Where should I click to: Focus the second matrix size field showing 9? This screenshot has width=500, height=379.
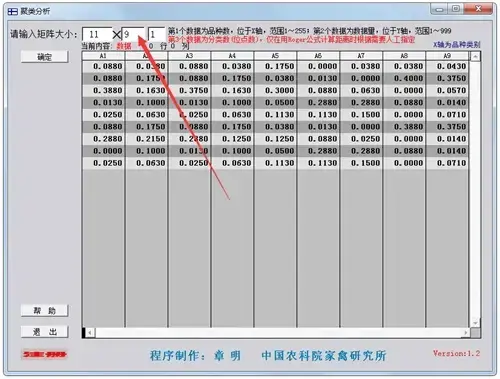pyautogui.click(x=133, y=34)
